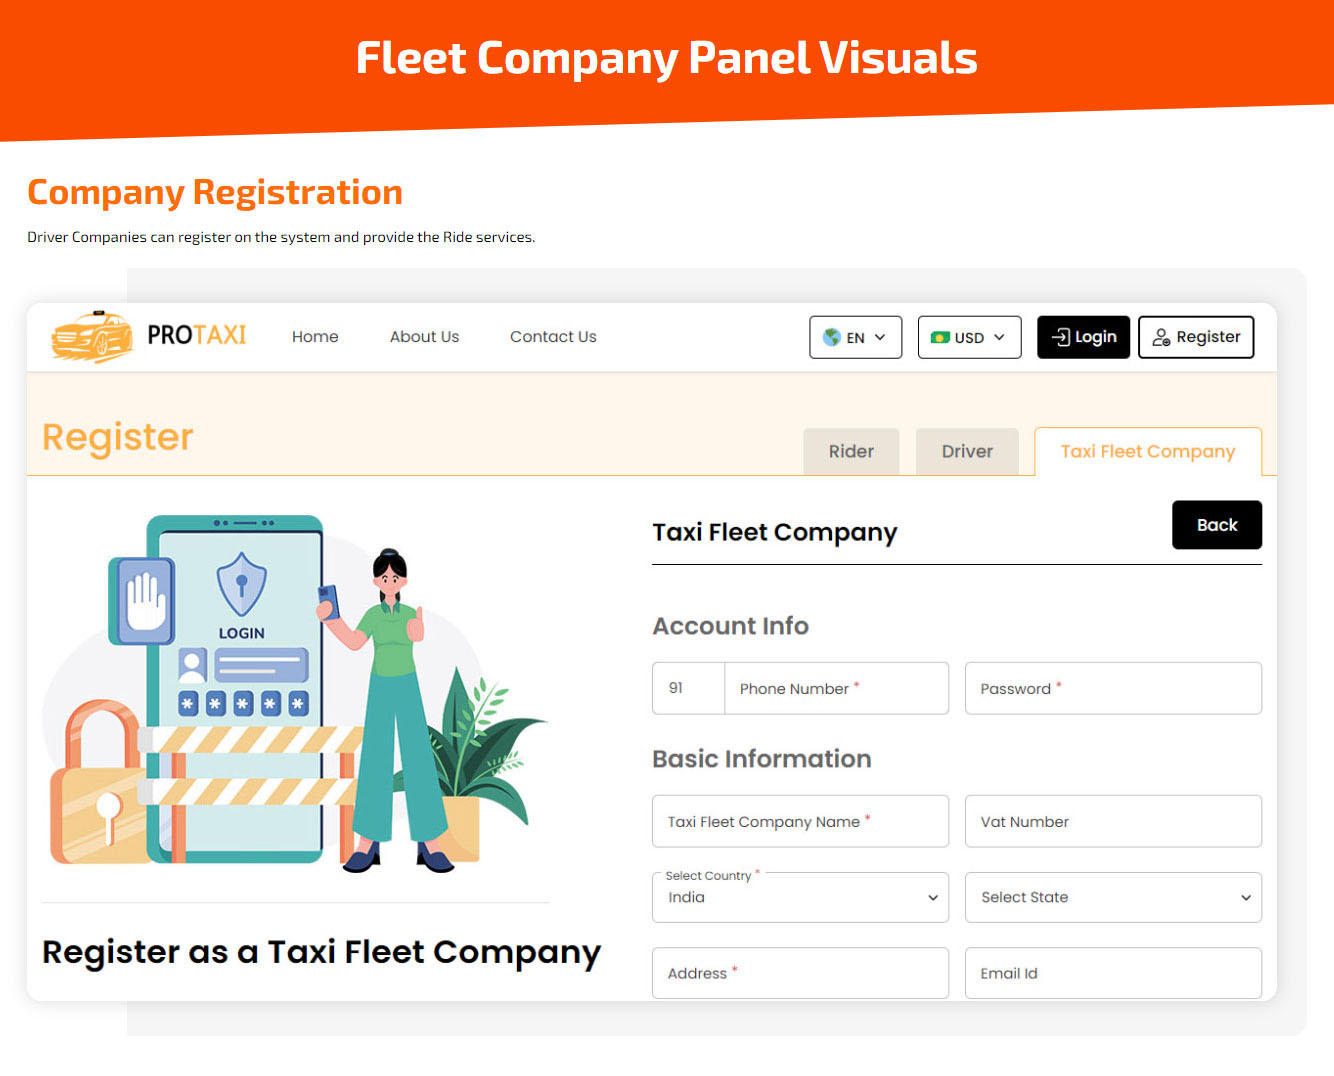Open the USD currency dropdown
The width and height of the screenshot is (1334, 1076).
[969, 337]
